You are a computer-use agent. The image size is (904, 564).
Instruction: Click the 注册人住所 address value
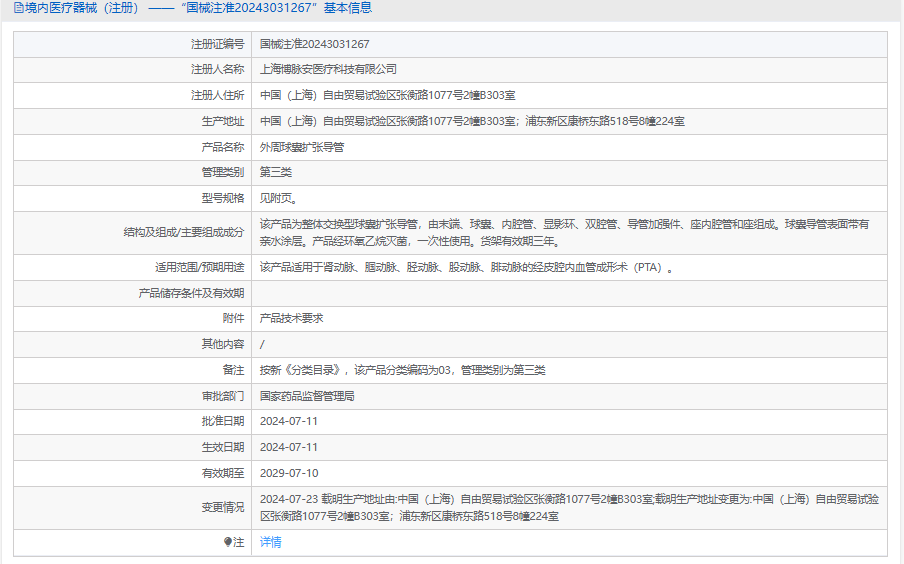pyautogui.click(x=387, y=95)
